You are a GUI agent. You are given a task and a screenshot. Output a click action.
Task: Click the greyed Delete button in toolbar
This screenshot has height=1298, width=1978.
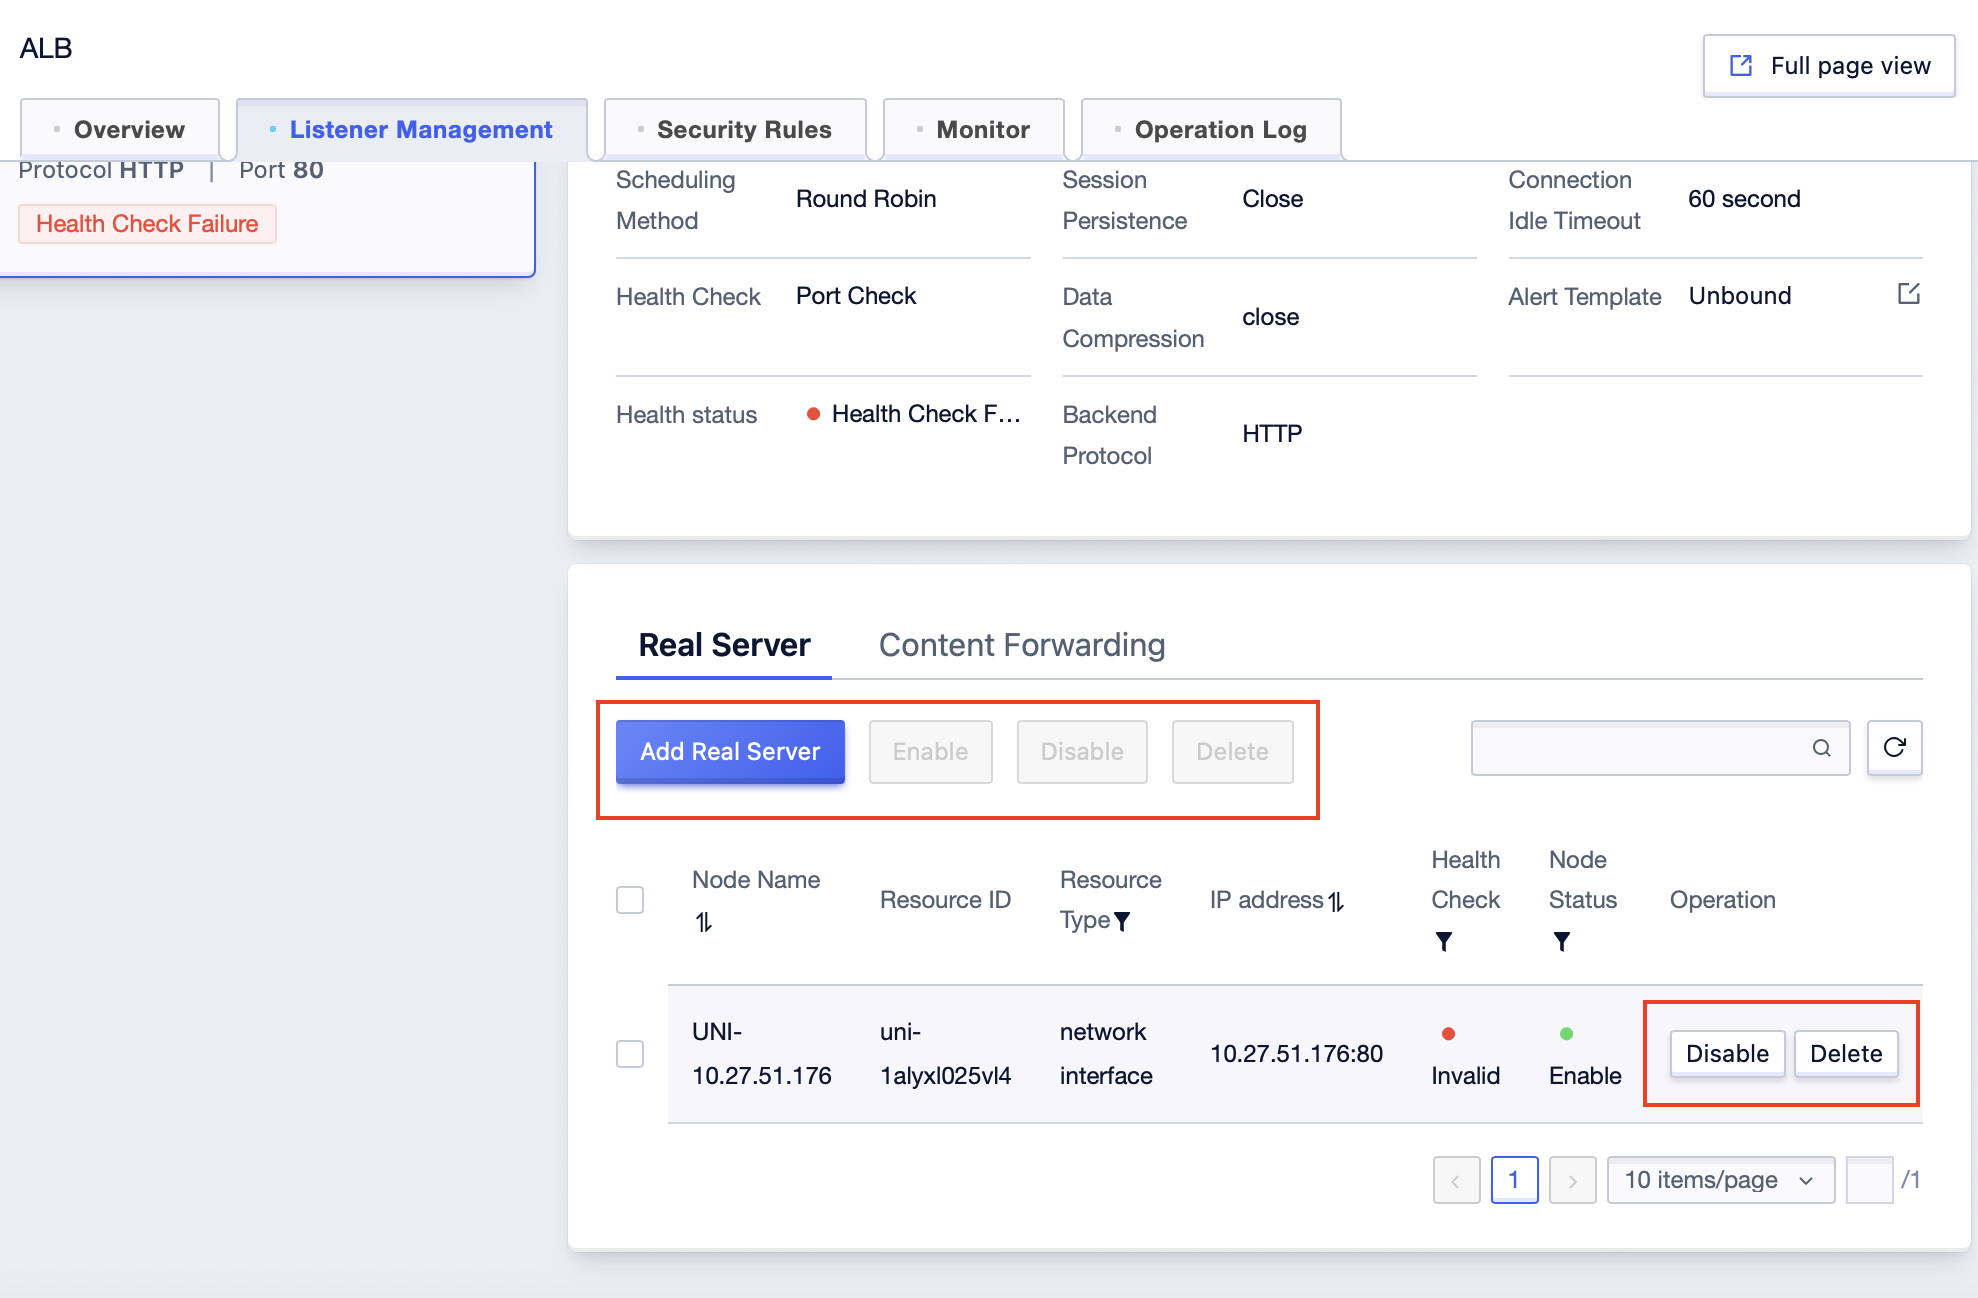[x=1232, y=751]
